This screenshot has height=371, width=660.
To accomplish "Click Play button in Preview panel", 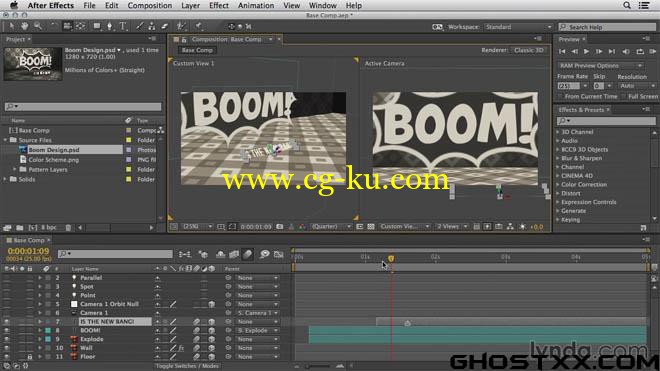I will coord(586,51).
